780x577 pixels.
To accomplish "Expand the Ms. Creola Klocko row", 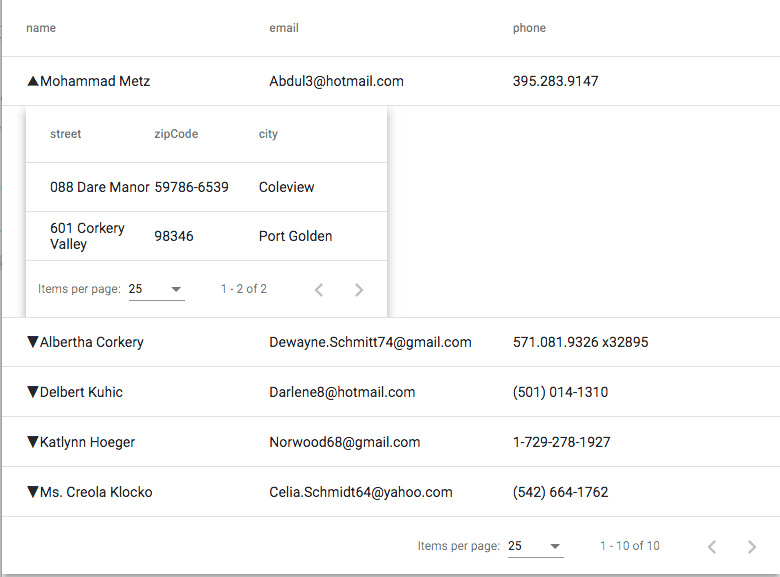I will coord(33,492).
